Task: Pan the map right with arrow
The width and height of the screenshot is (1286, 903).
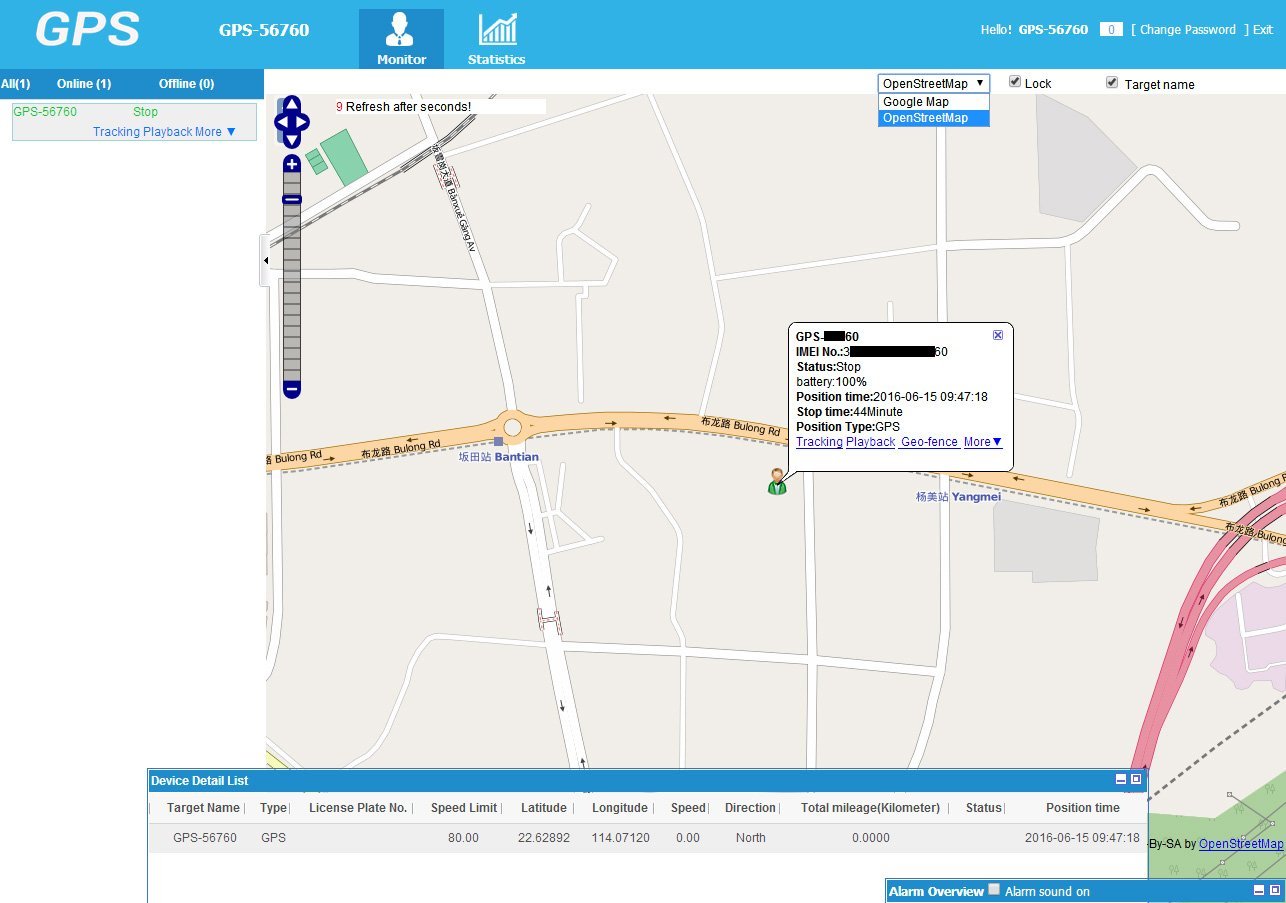Action: click(x=303, y=123)
